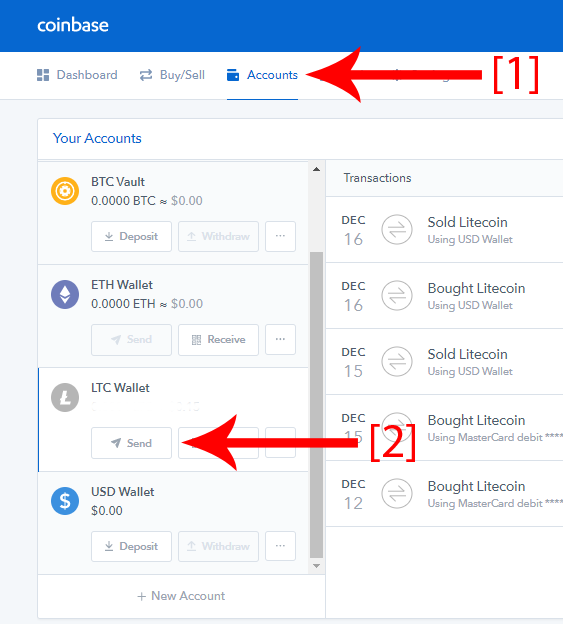This screenshot has width=563, height=624.
Task: Add a New Account
Action: click(181, 596)
